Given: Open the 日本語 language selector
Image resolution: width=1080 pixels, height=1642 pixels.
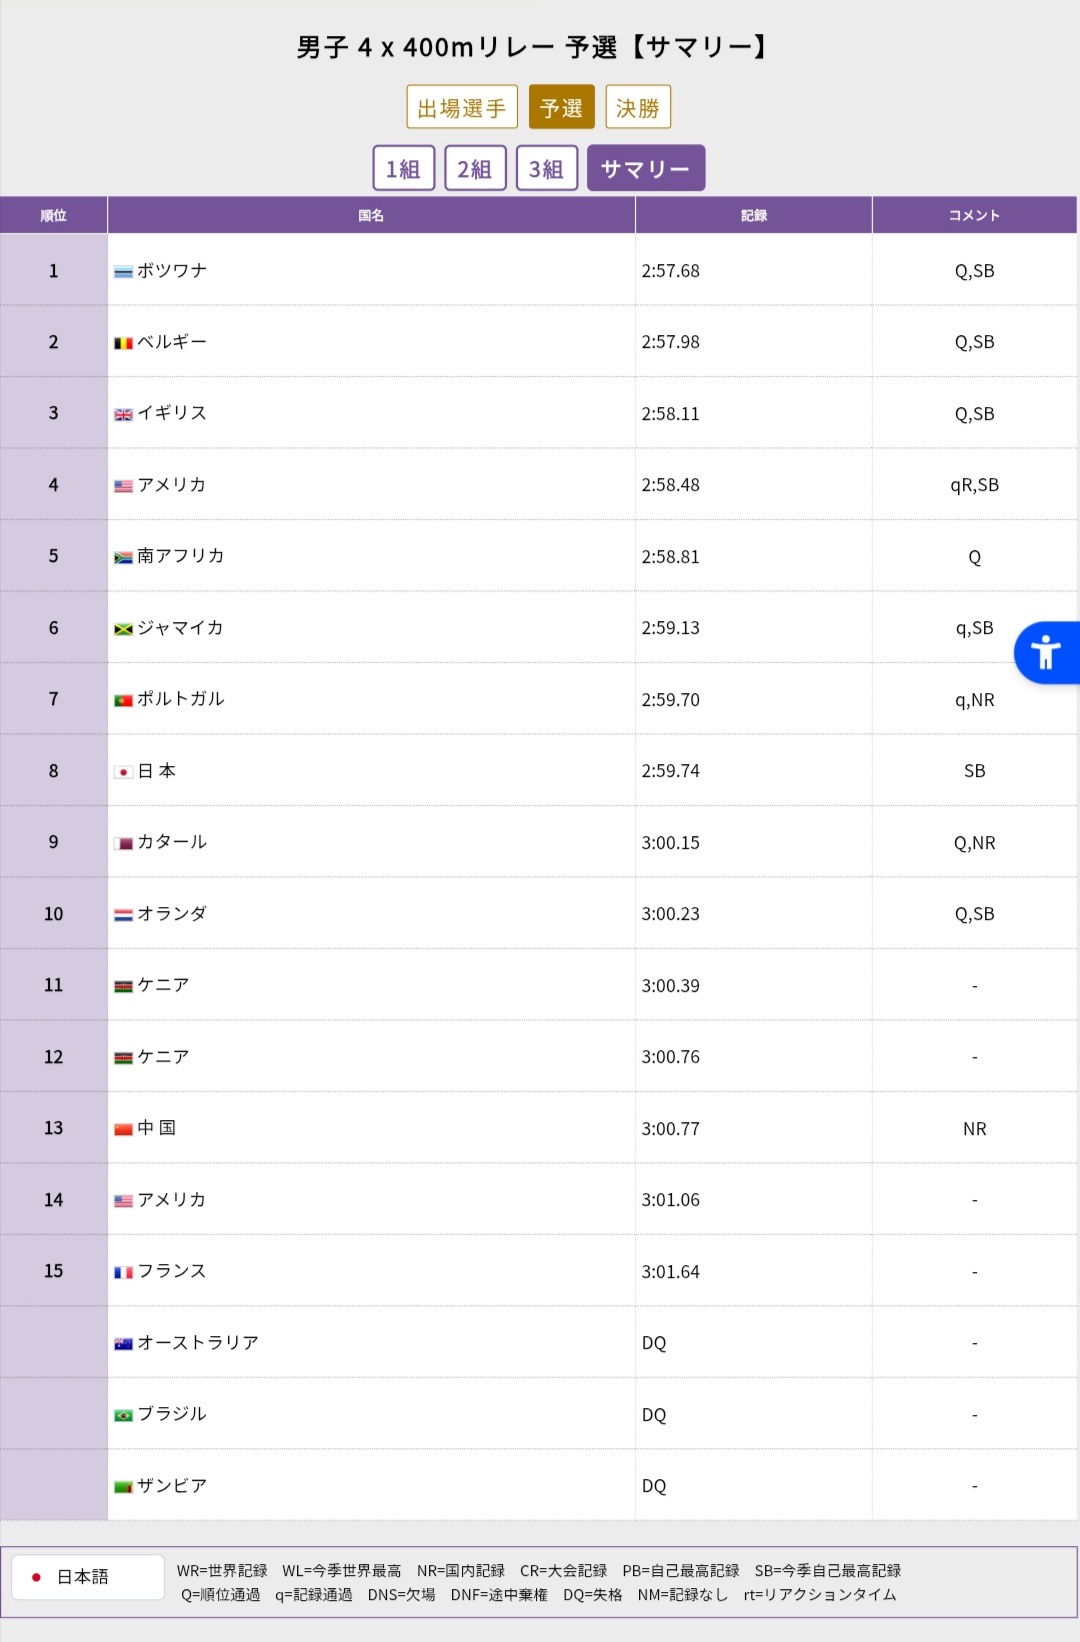Looking at the screenshot, I should click(x=88, y=1577).
